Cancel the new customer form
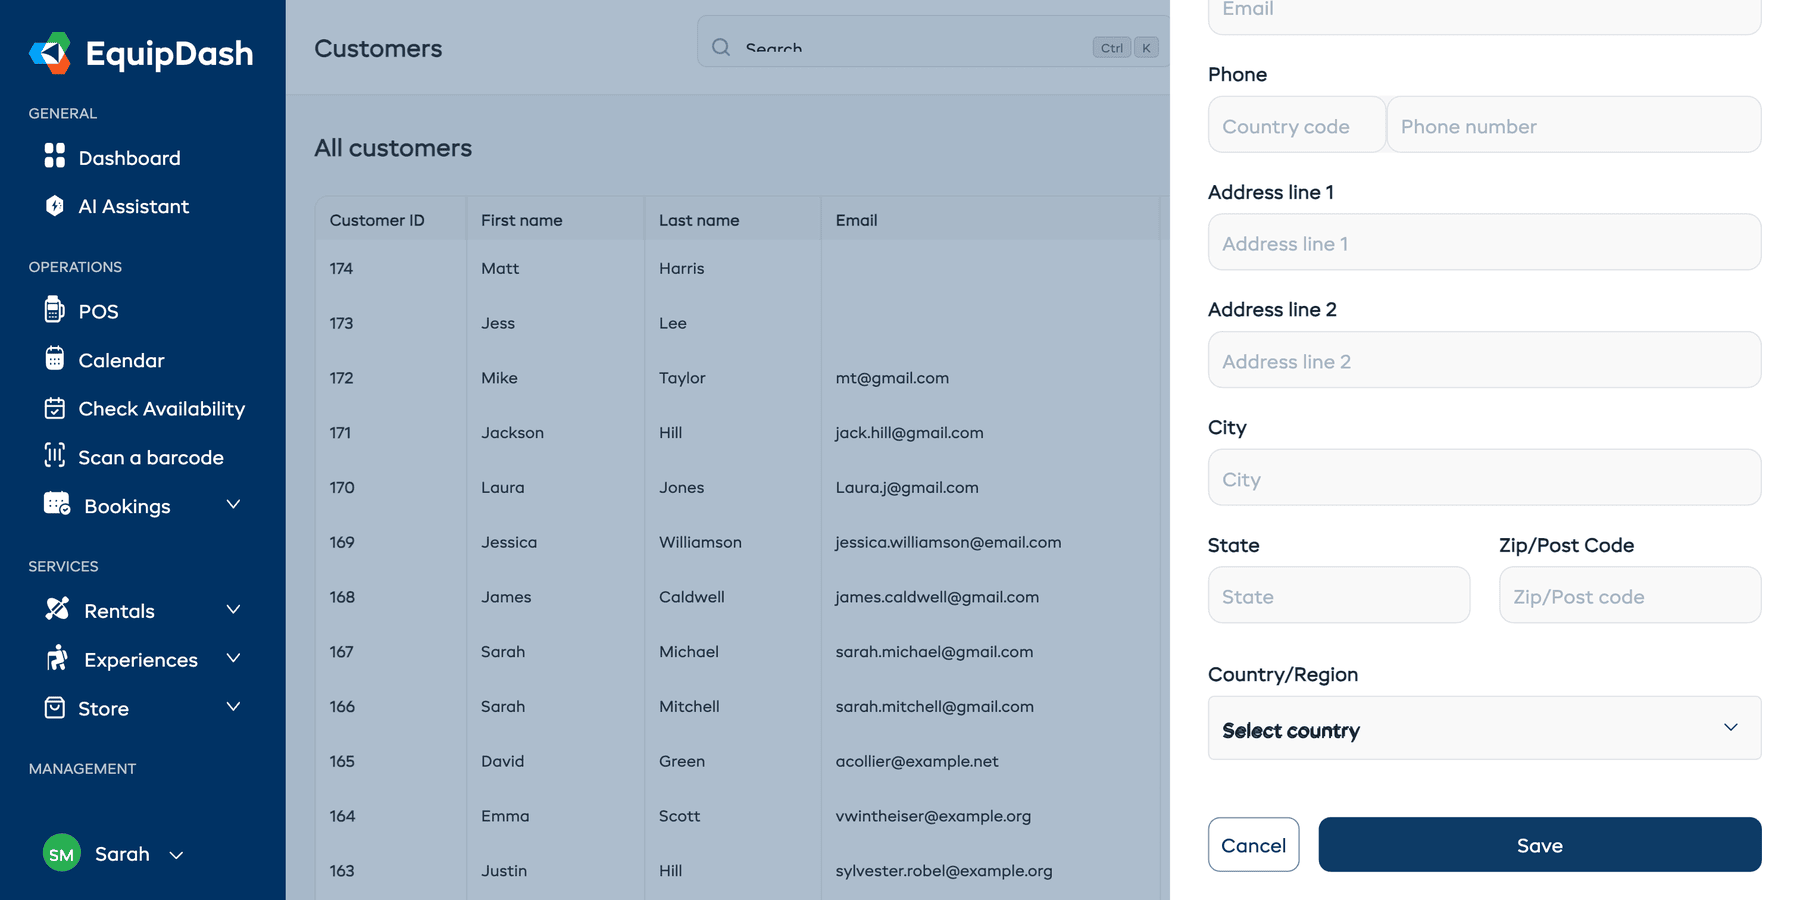This screenshot has width=1800, height=900. pos(1253,845)
